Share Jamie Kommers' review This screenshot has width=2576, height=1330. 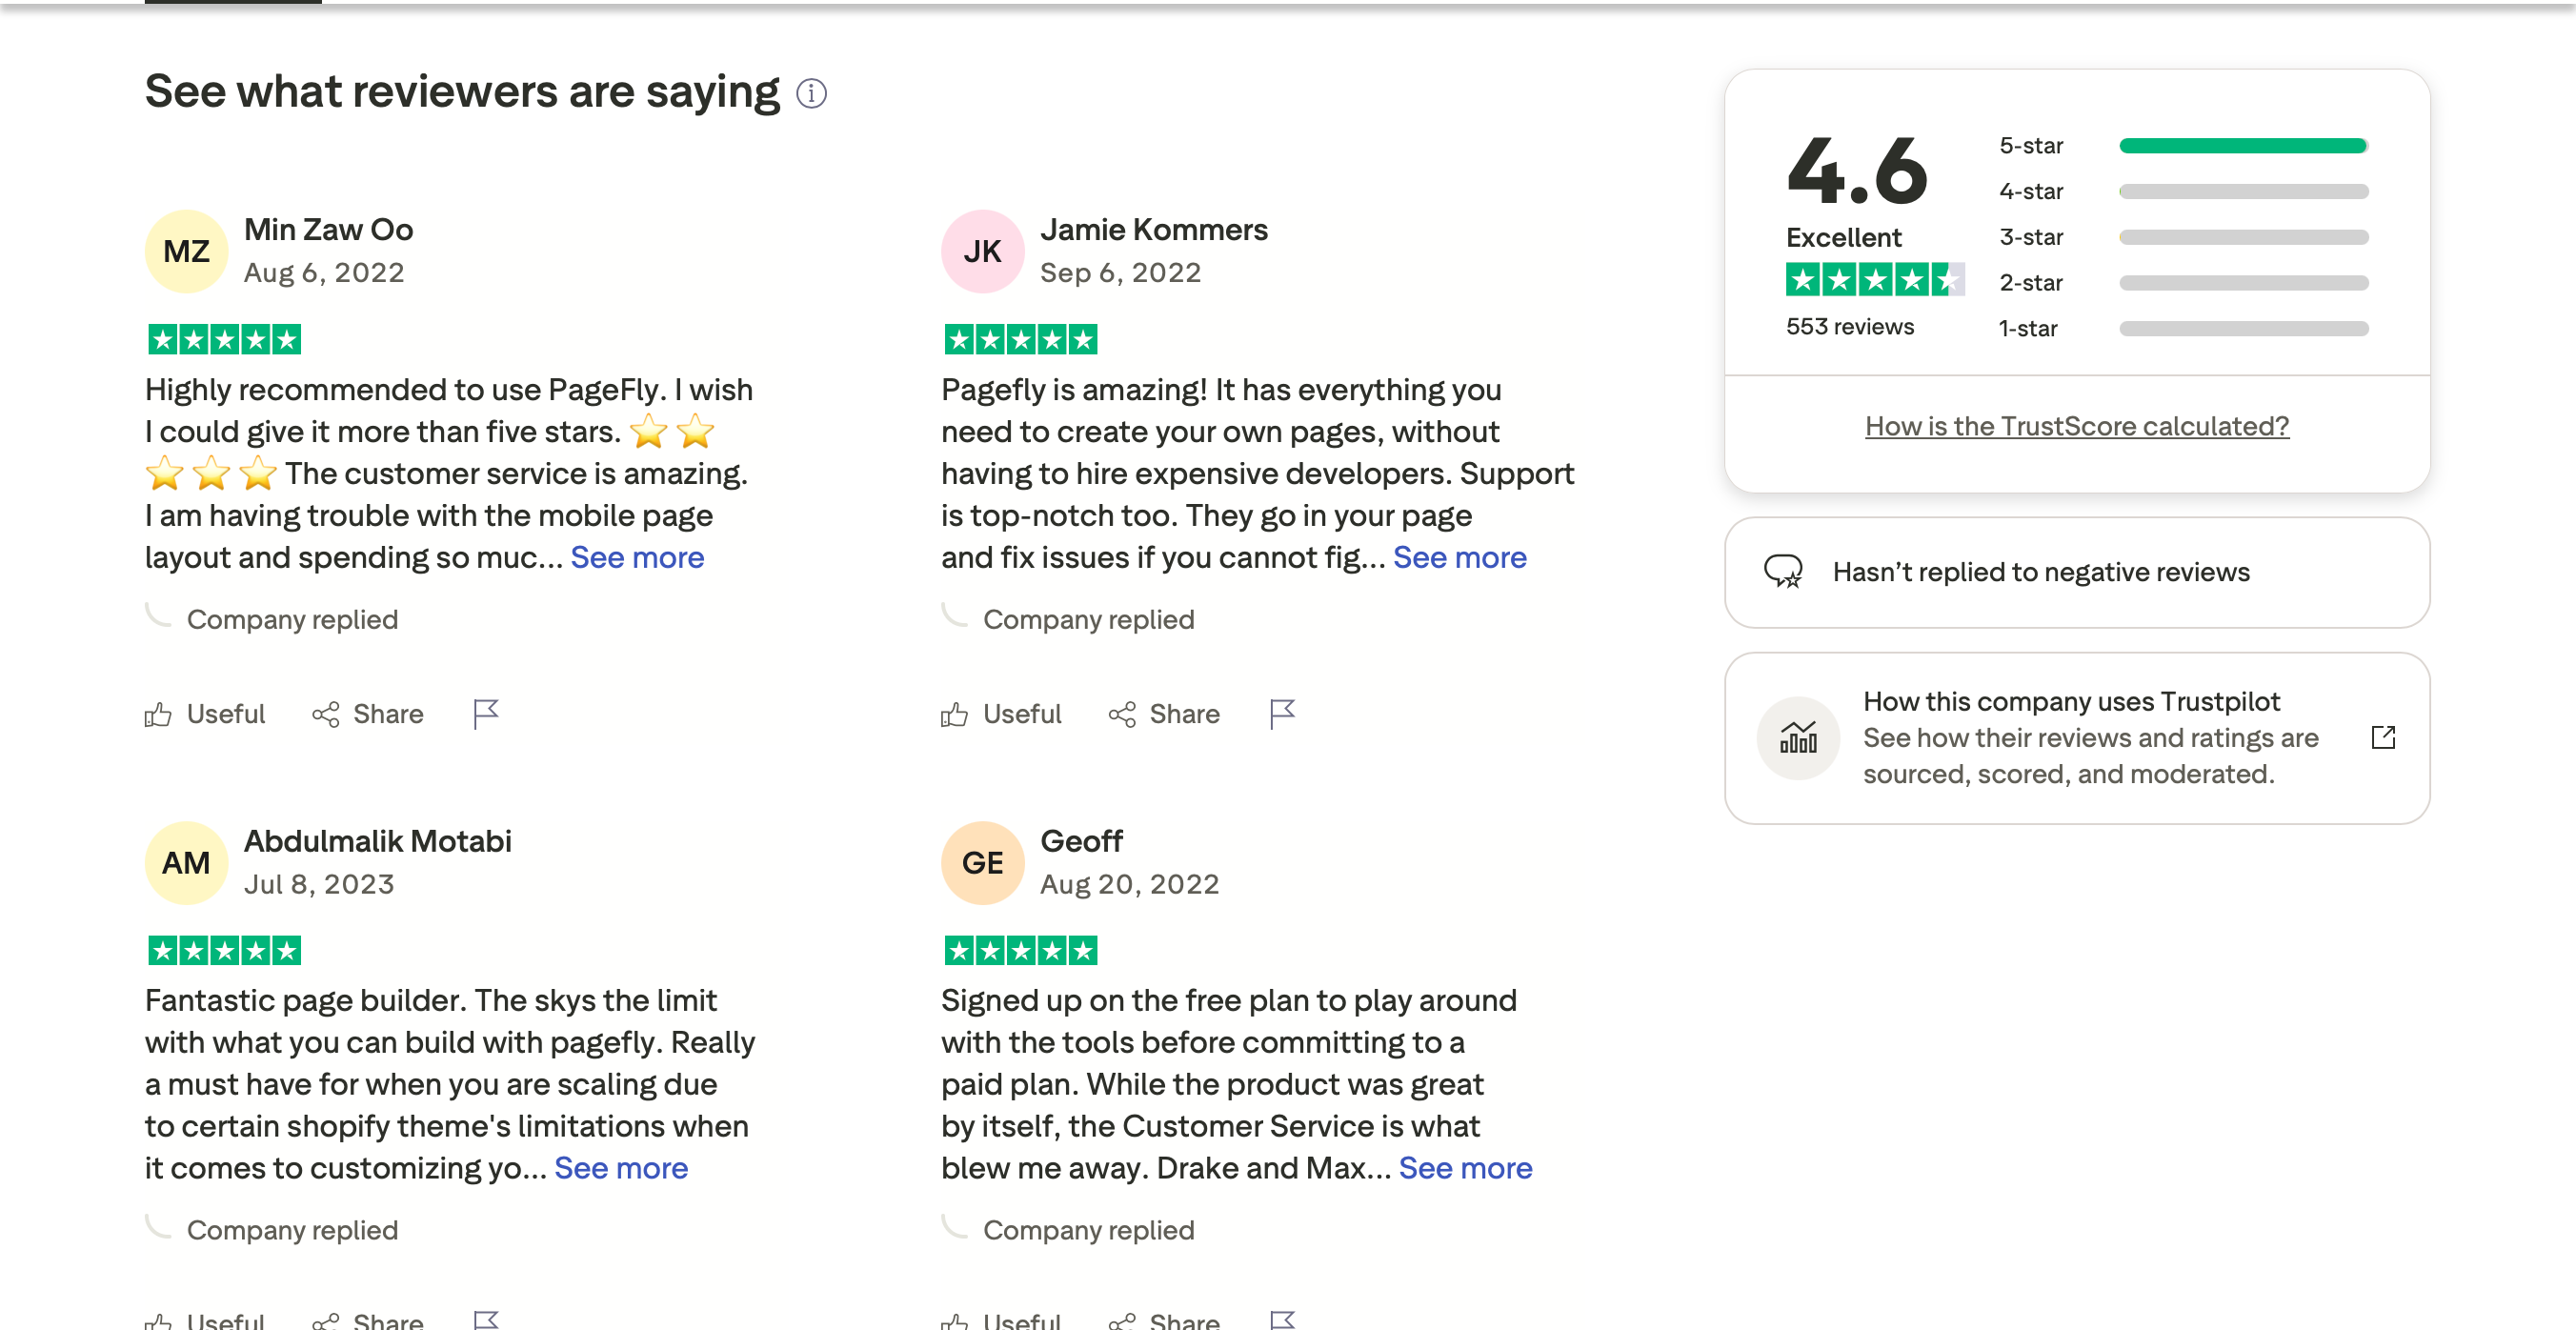coord(1164,714)
